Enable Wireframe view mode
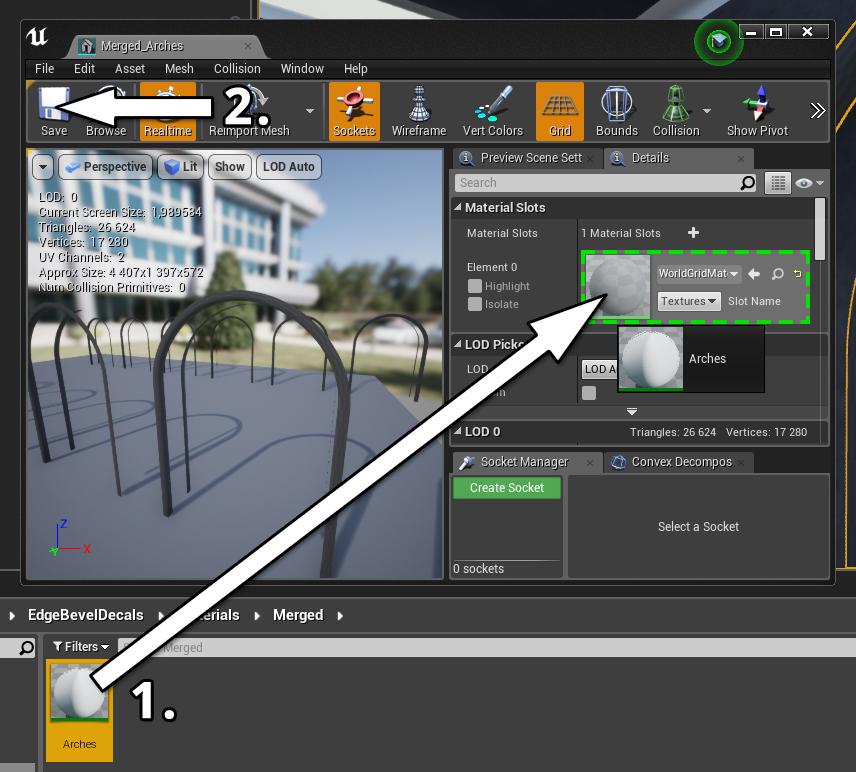 pyautogui.click(x=418, y=110)
